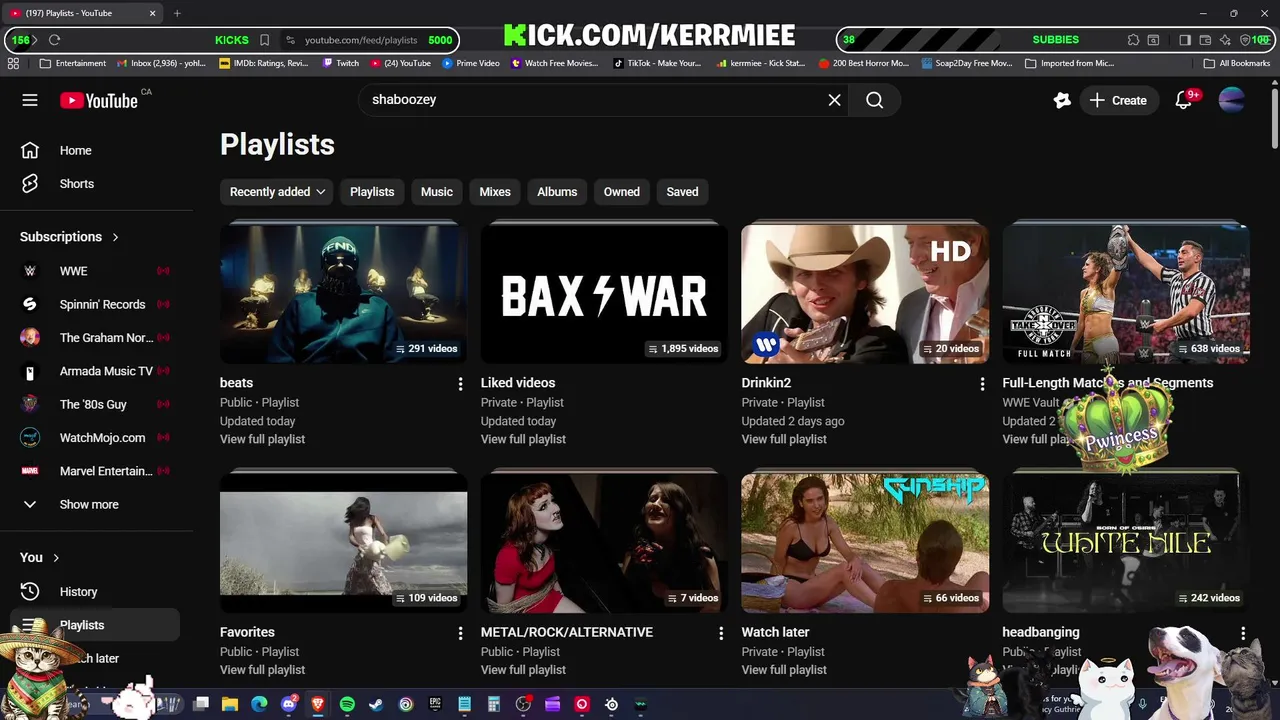Open Discord from the taskbar
Screen dimensions: 1280x720
289,704
